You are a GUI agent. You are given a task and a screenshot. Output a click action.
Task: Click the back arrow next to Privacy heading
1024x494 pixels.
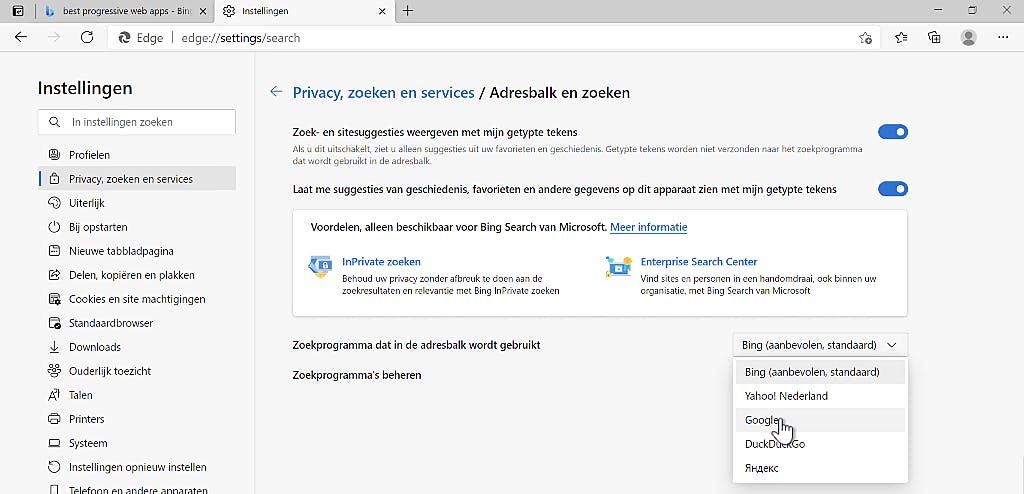(276, 92)
